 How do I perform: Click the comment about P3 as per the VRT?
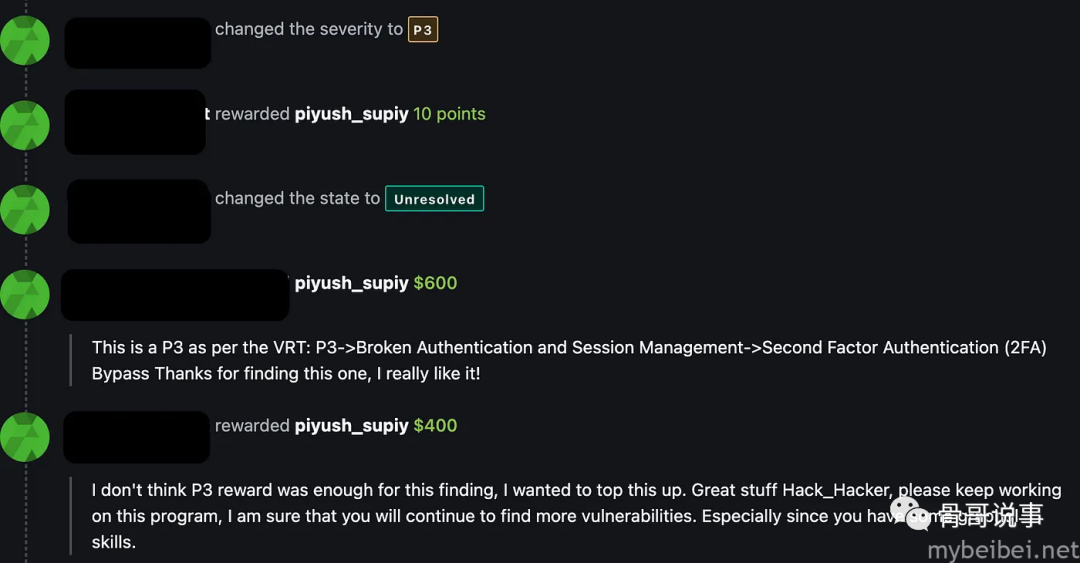tap(569, 360)
